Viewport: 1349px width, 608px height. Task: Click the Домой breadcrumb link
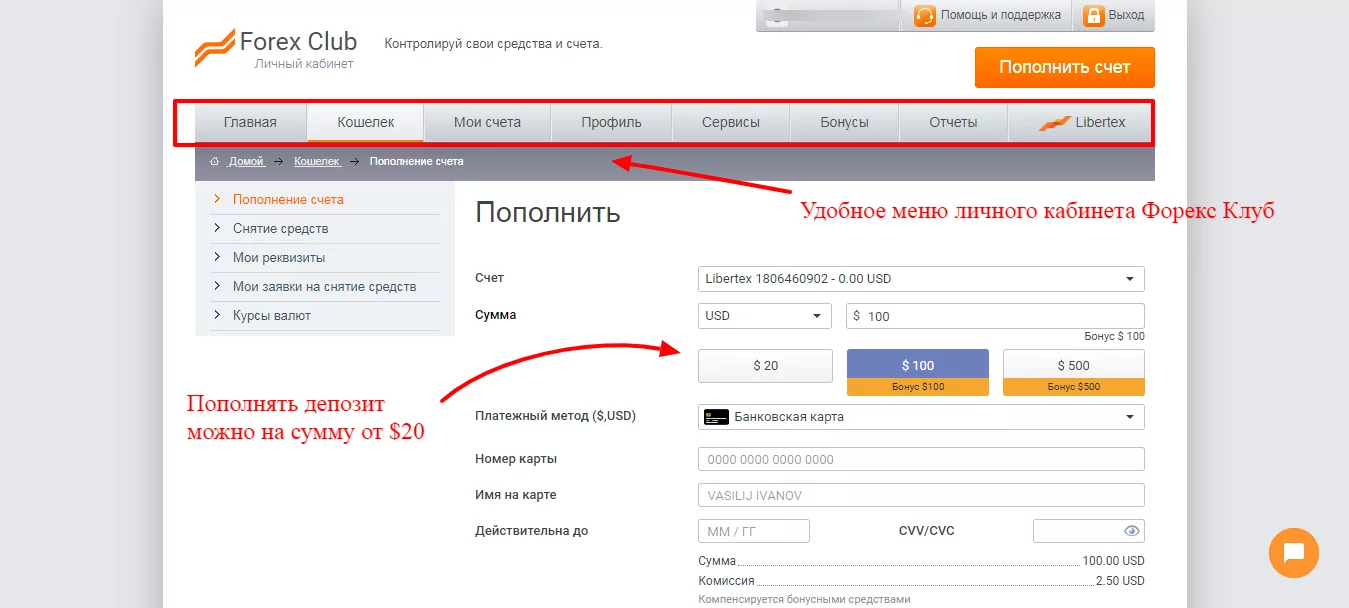pyautogui.click(x=246, y=161)
